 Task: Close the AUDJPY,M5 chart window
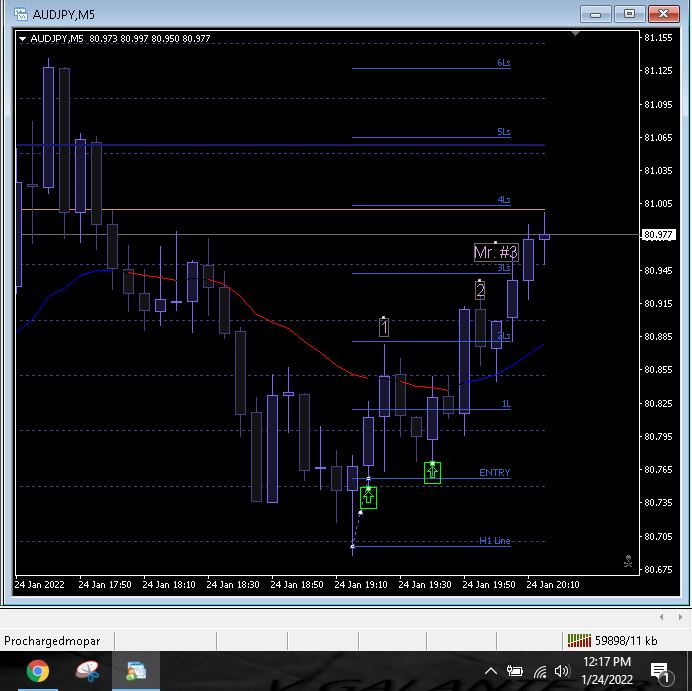[663, 14]
